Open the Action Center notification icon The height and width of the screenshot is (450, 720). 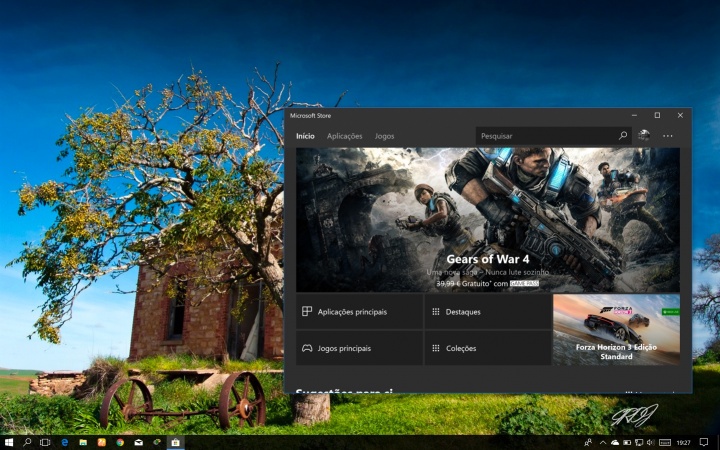[x=704, y=441]
